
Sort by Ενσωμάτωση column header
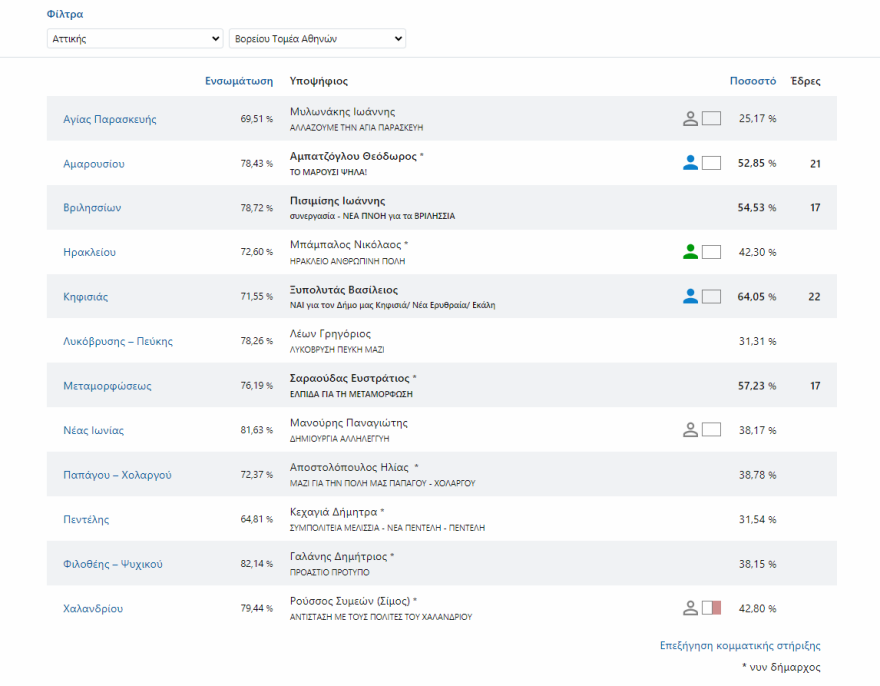point(239,81)
